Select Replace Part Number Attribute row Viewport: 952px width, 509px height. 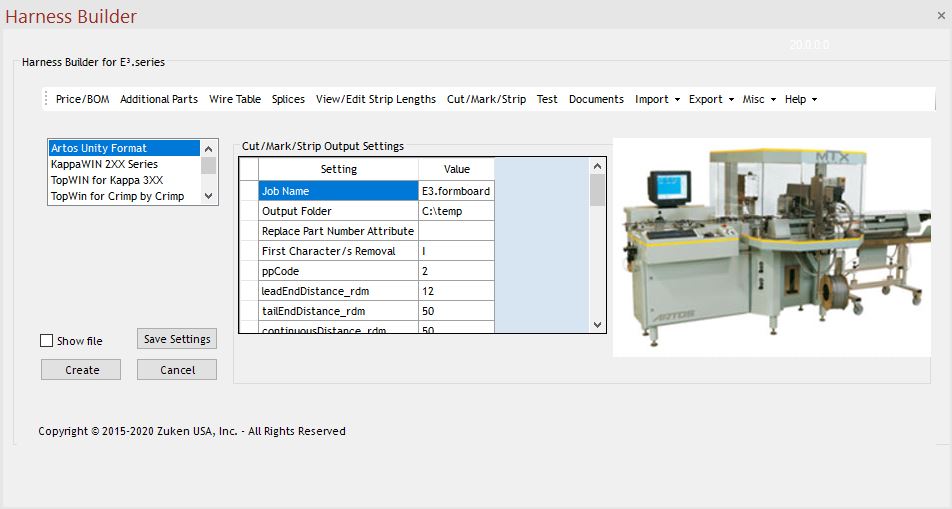coord(338,231)
